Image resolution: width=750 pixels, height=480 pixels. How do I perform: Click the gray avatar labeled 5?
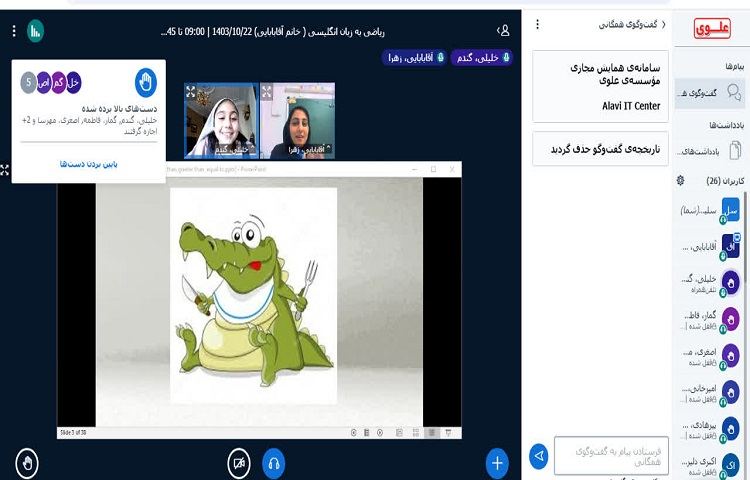point(28,83)
